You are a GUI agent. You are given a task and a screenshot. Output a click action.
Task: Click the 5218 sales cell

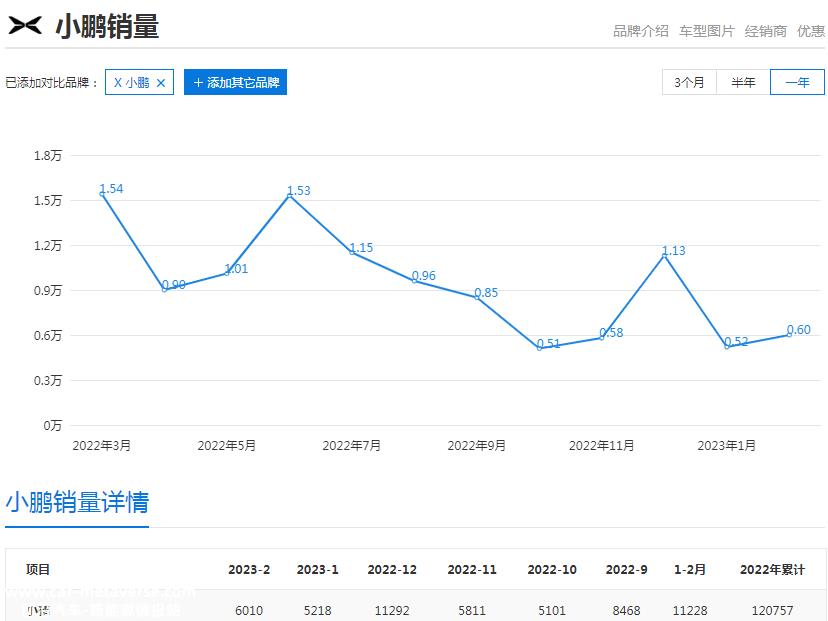pos(317,610)
